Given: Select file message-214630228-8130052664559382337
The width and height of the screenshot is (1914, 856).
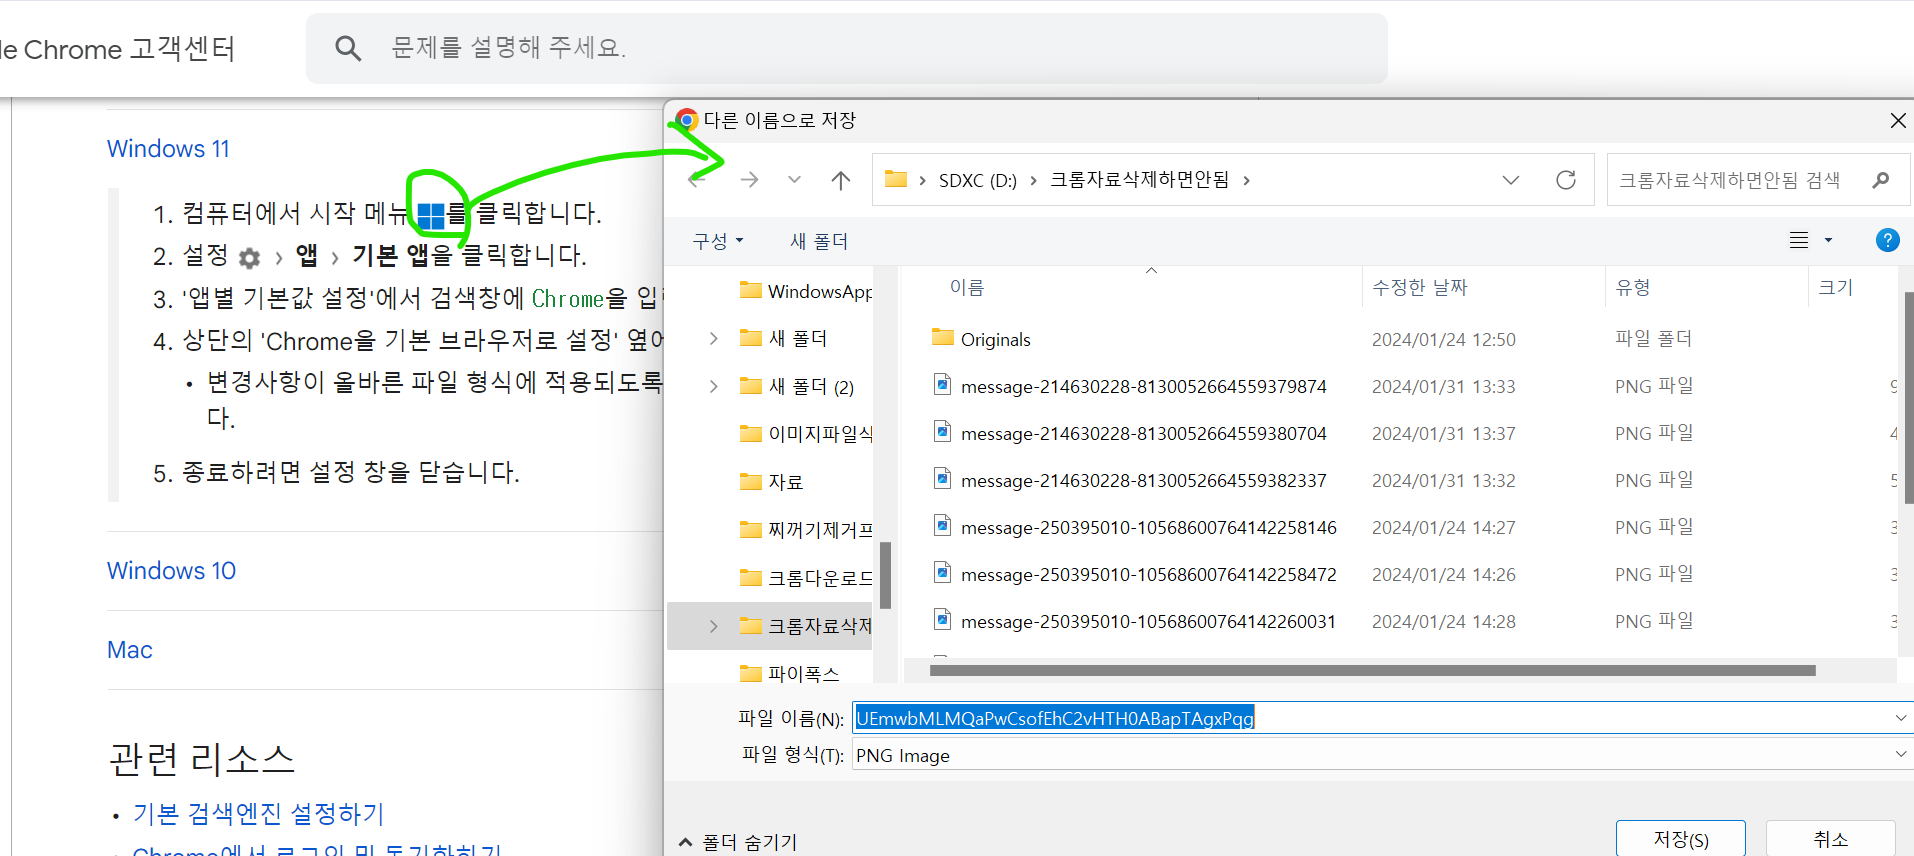Looking at the screenshot, I should pyautogui.click(x=1143, y=481).
